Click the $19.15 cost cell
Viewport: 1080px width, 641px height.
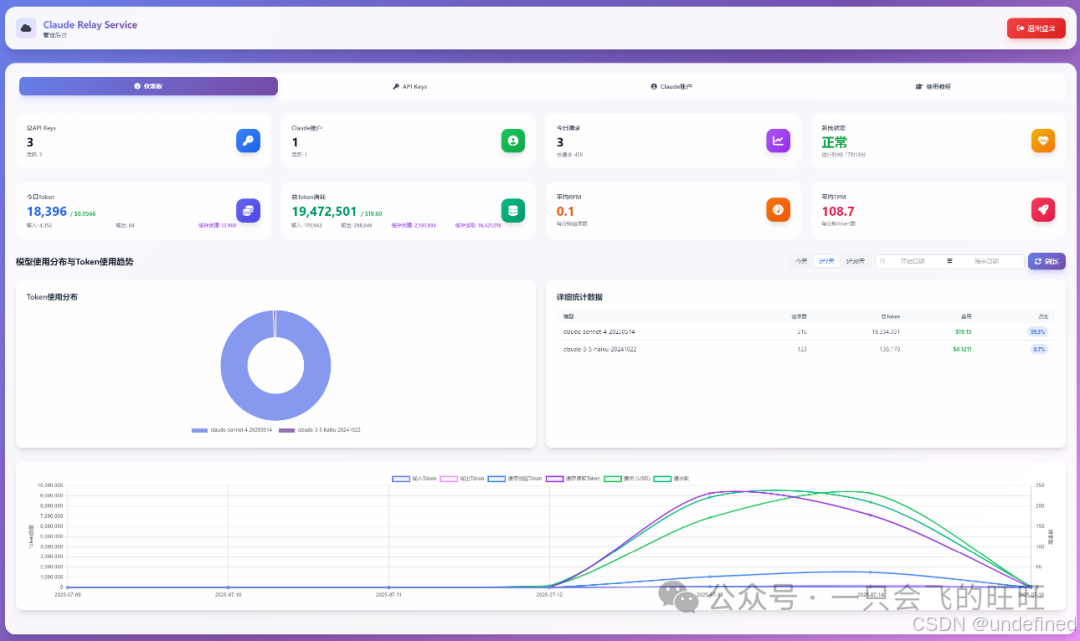coord(963,332)
